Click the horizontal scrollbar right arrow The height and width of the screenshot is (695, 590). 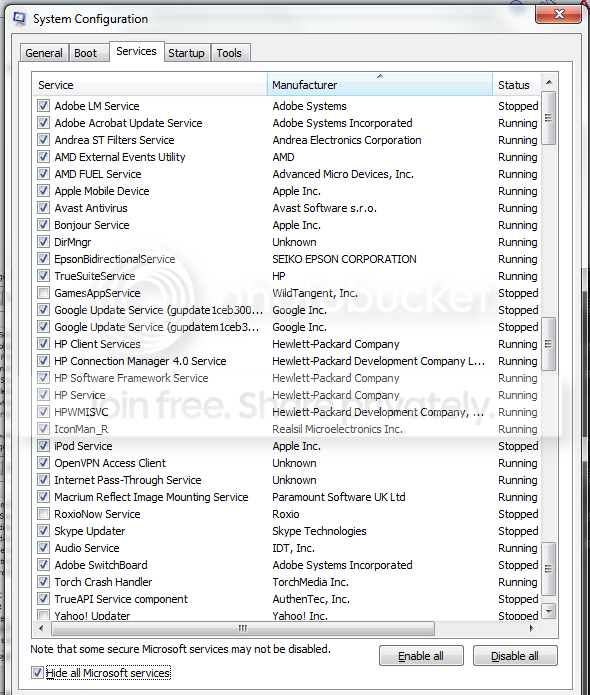click(x=532, y=628)
